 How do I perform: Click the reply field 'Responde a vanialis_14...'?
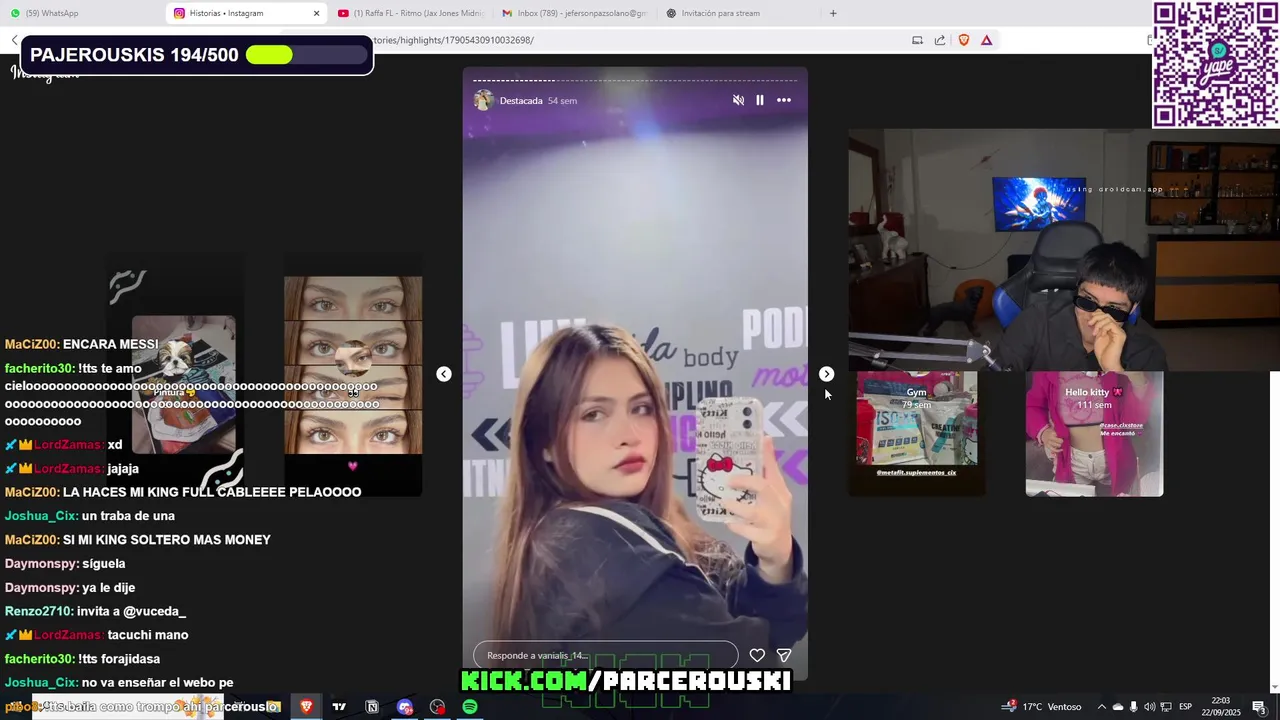coord(605,655)
